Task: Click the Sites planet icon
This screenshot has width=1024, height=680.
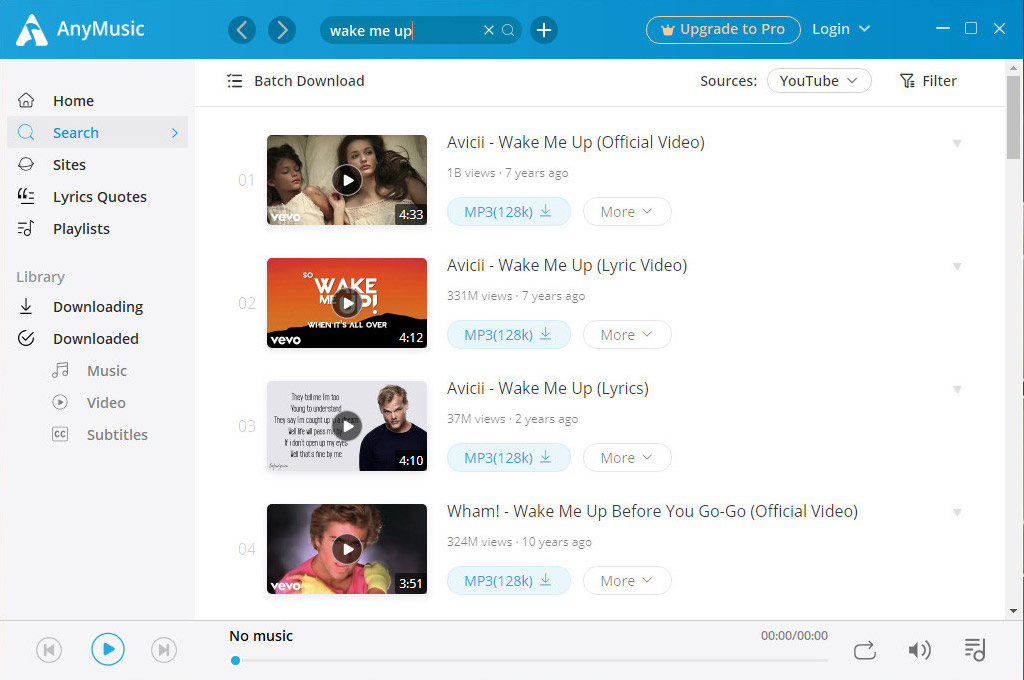Action: [x=26, y=164]
